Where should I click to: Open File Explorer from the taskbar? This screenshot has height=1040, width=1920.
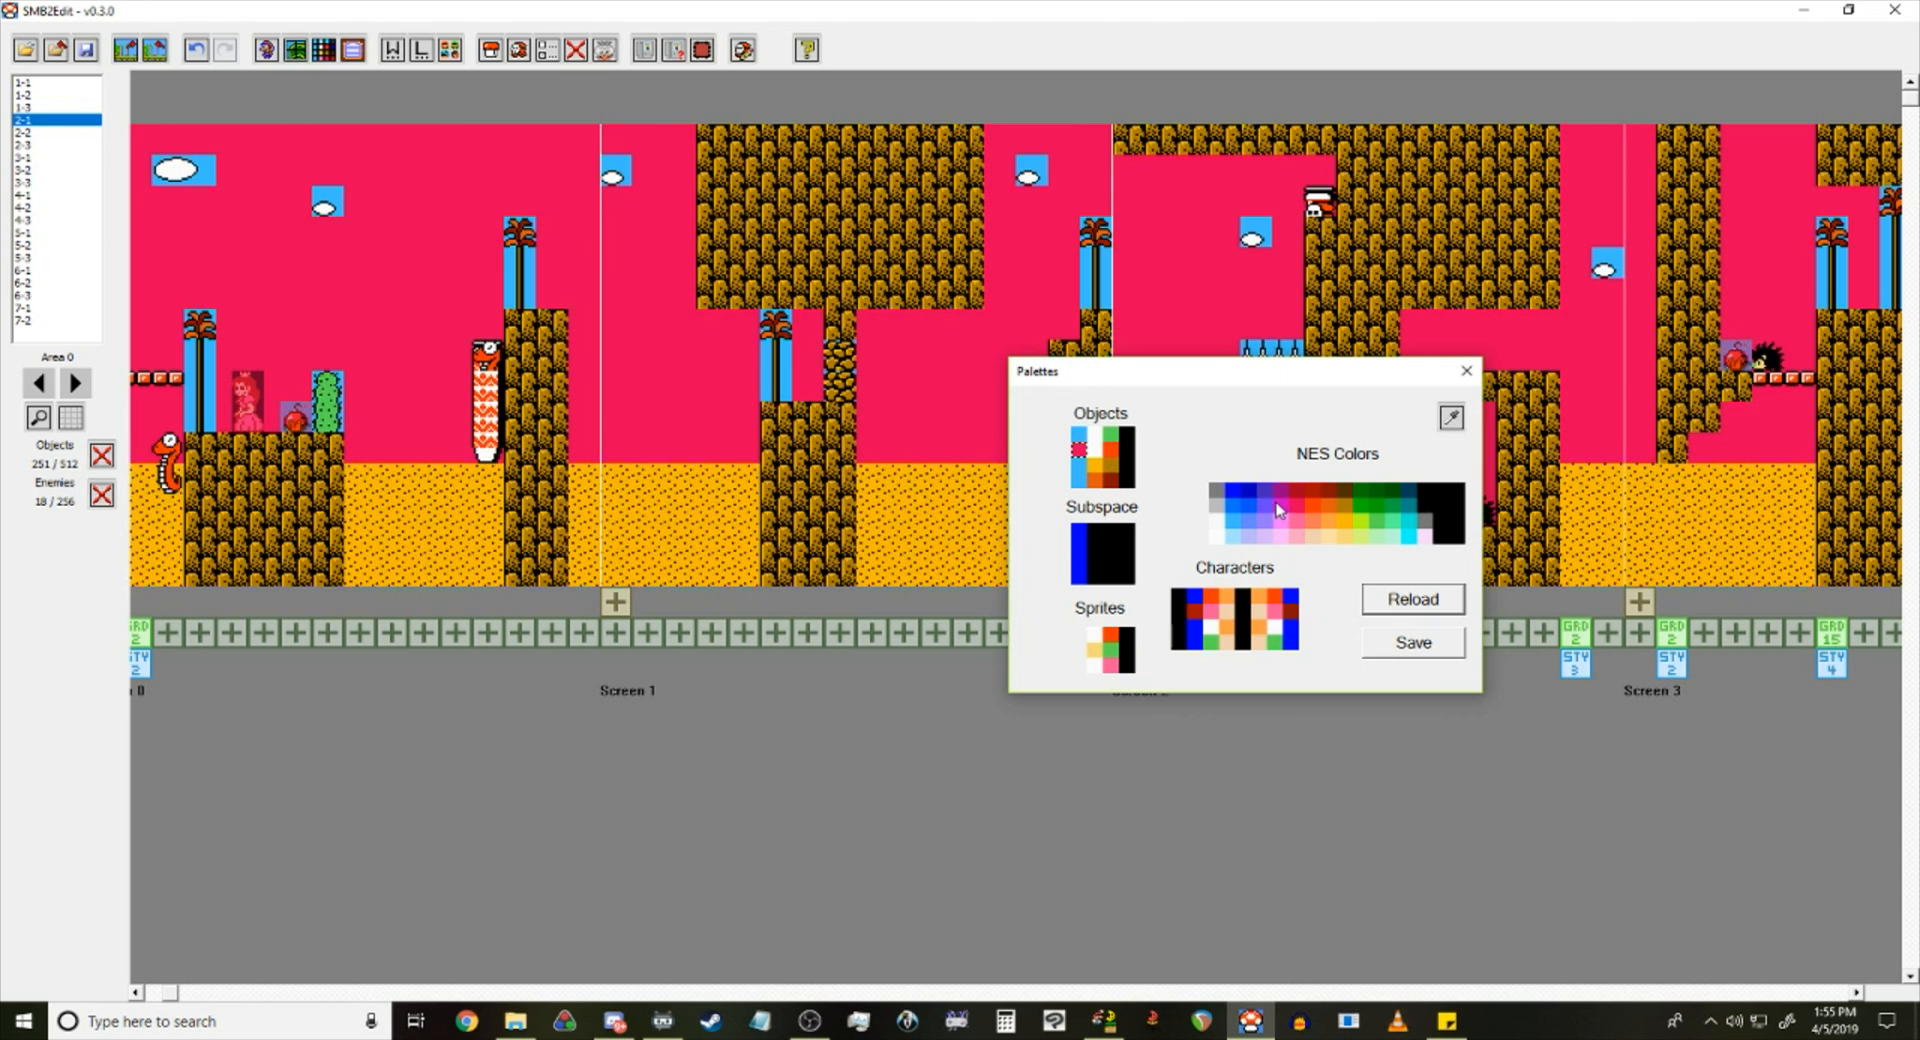click(515, 1021)
